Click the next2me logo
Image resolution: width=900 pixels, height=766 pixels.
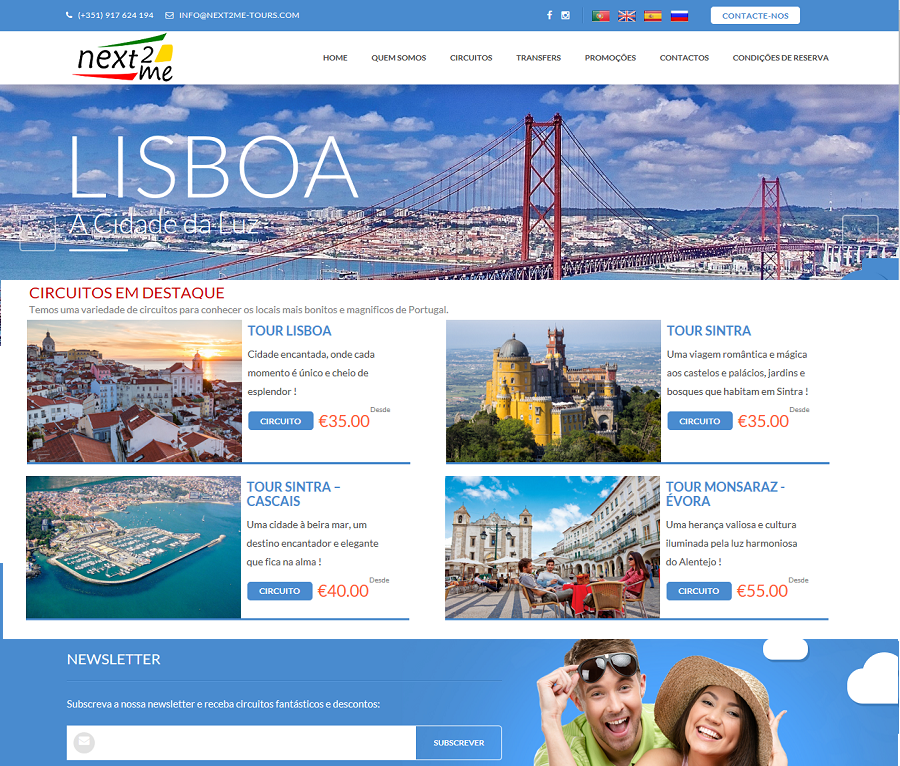coord(124,57)
